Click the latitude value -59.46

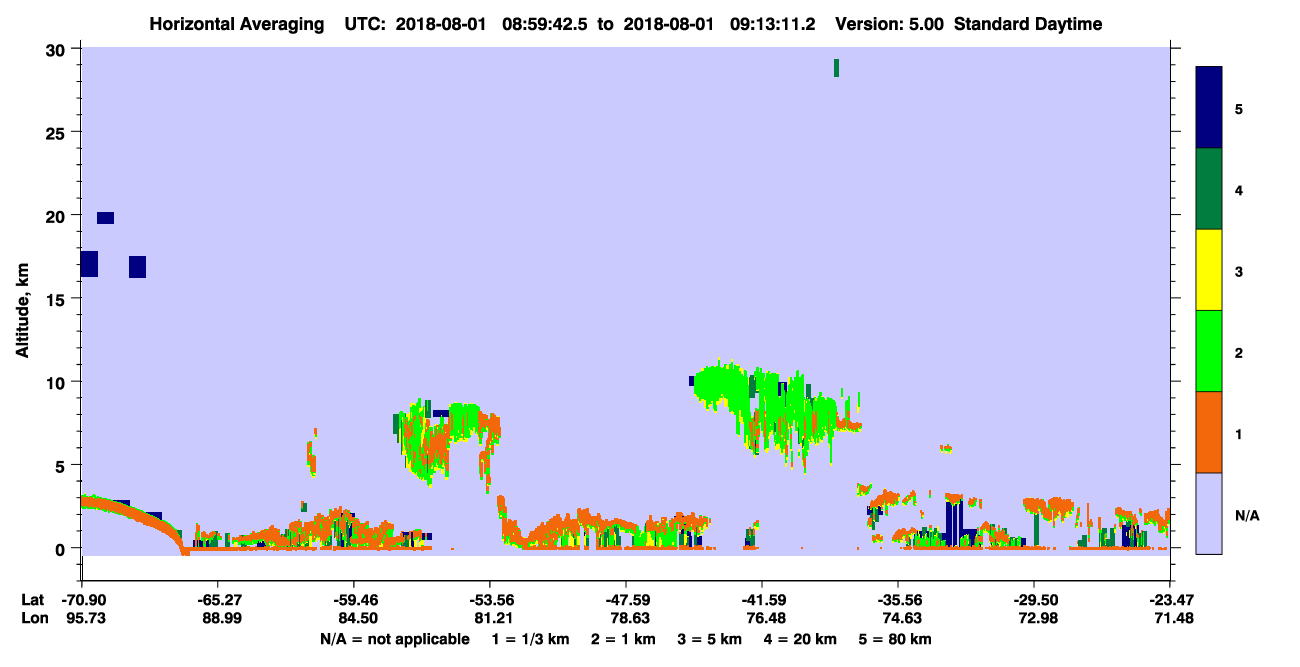[354, 600]
